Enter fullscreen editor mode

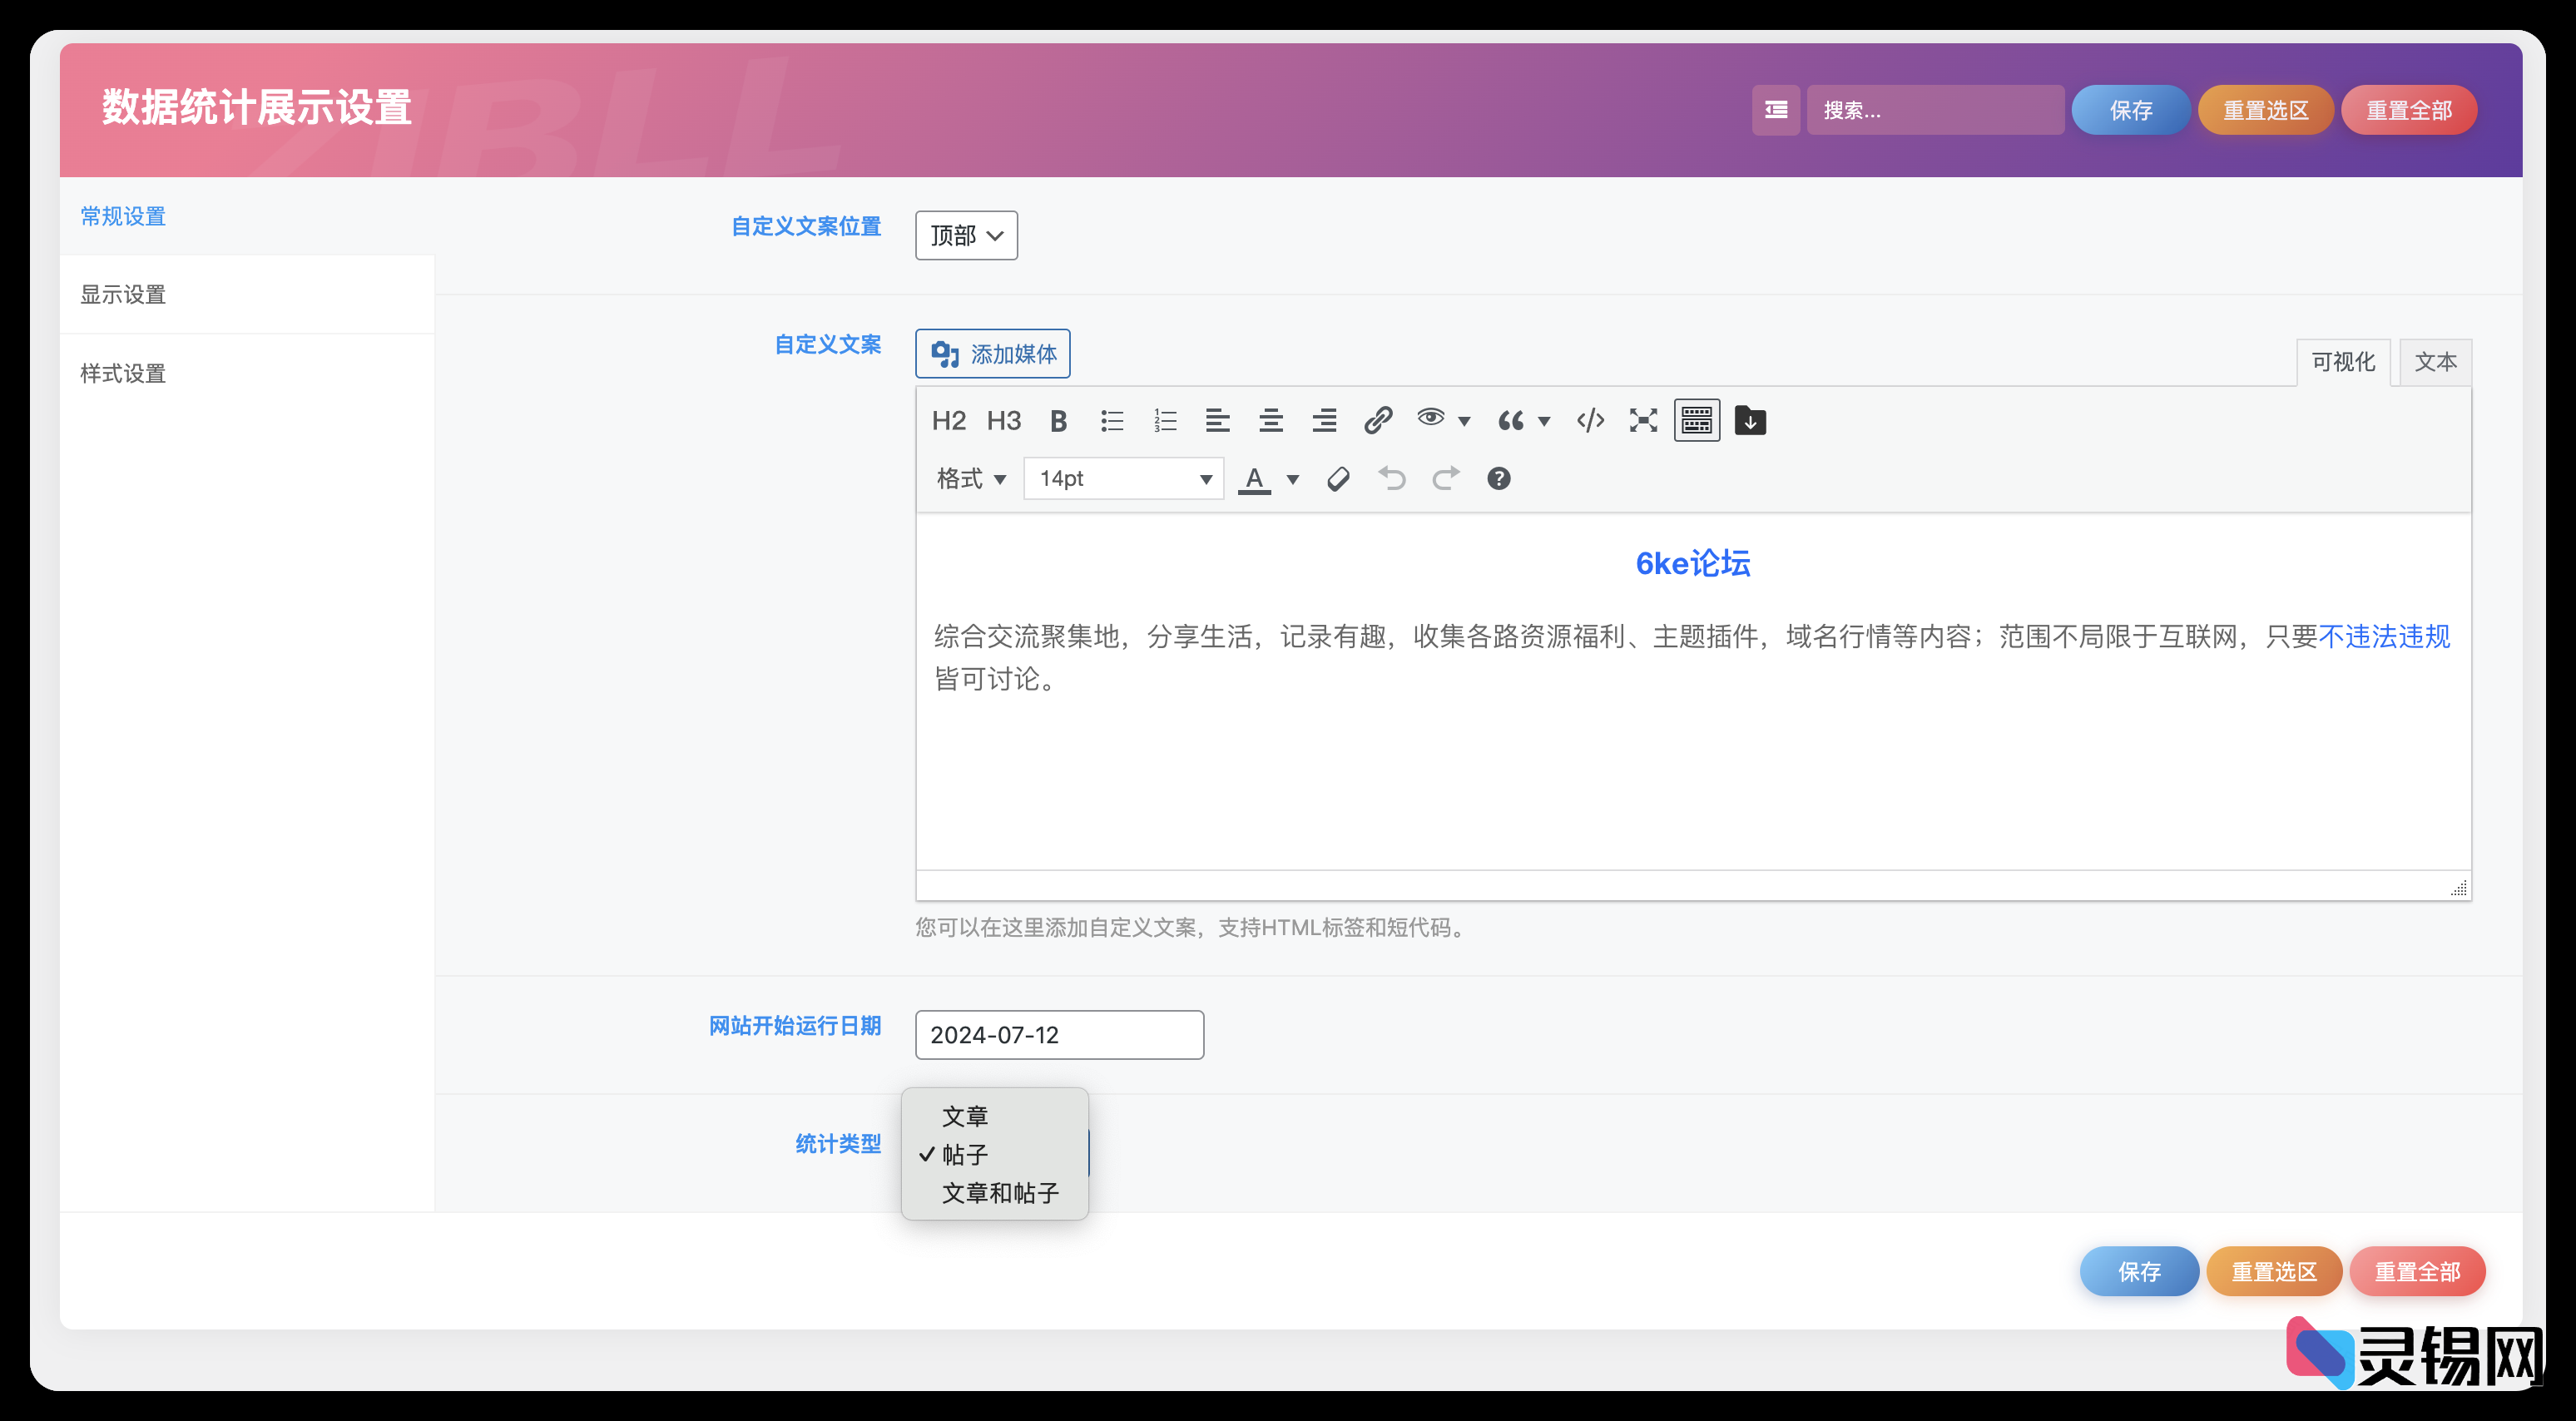1643,421
